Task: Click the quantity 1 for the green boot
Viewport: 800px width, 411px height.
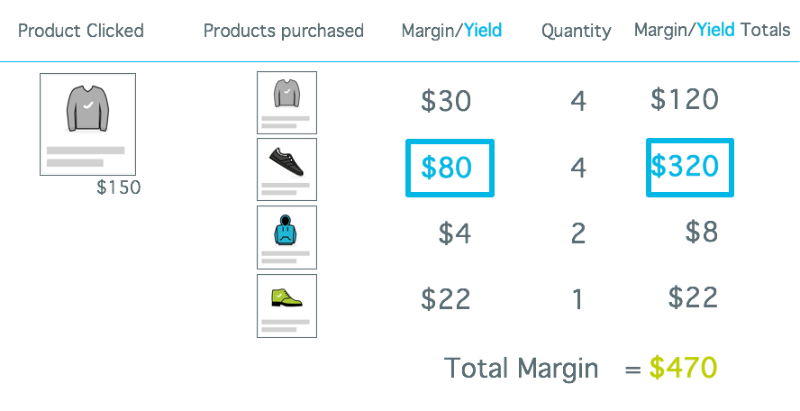Action: pyautogui.click(x=578, y=300)
